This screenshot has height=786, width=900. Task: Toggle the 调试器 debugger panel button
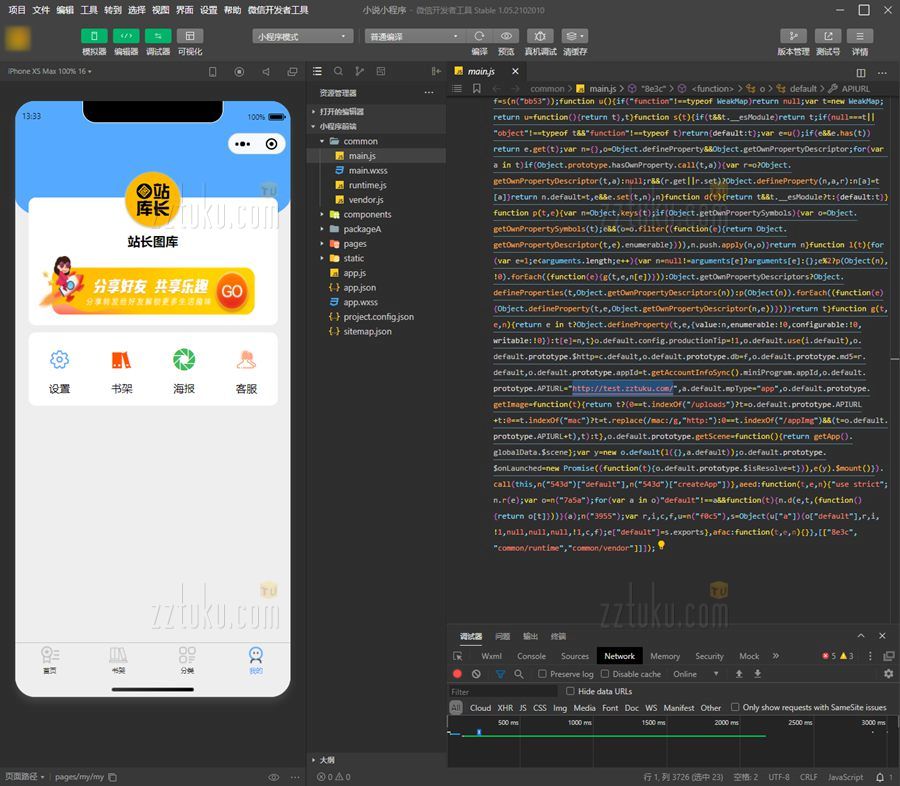point(158,36)
